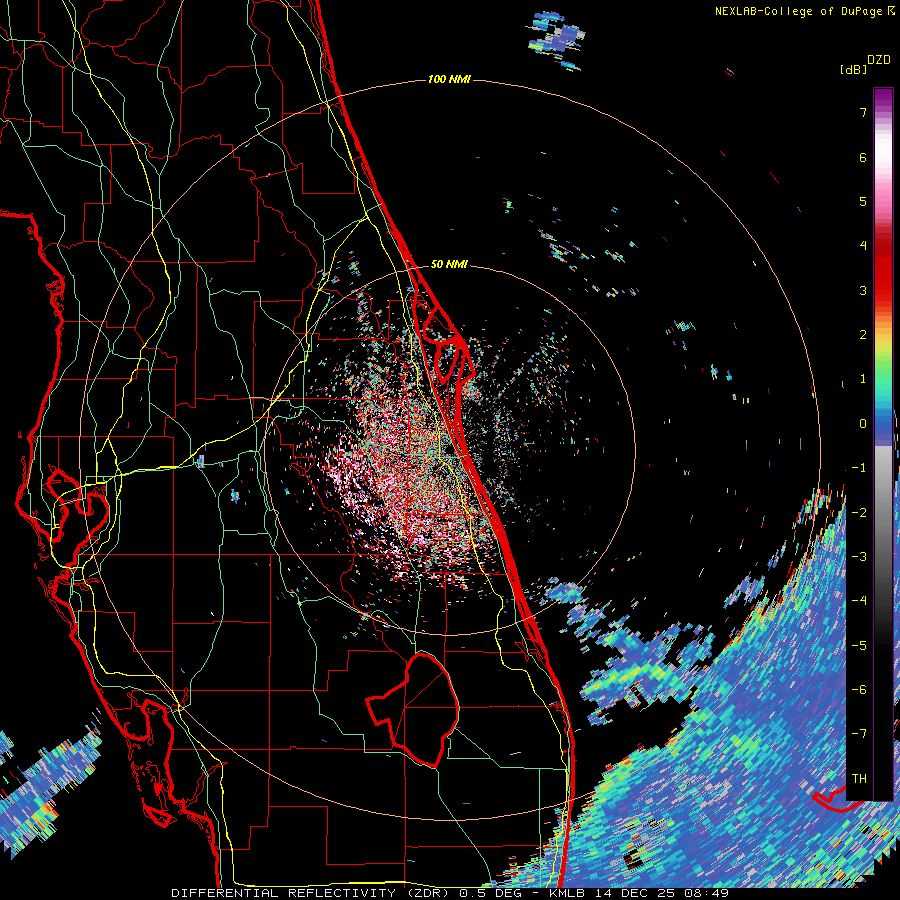Click the 100 NMI range ring label

[449, 79]
